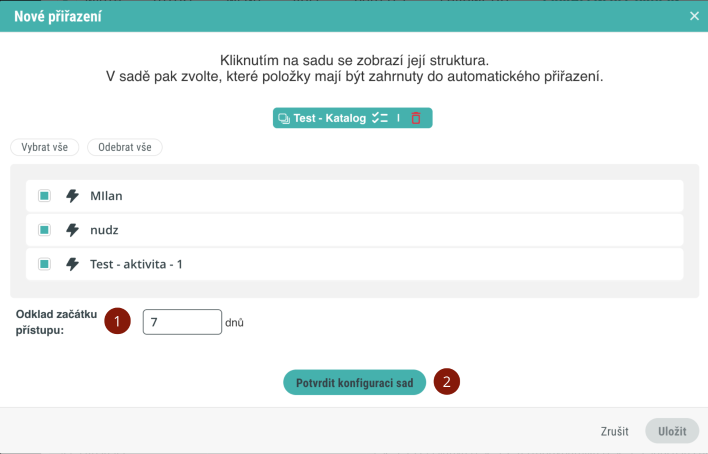Click the lightning icon beside Test - aktivita - 1
The height and width of the screenshot is (454, 708).
pos(72,264)
